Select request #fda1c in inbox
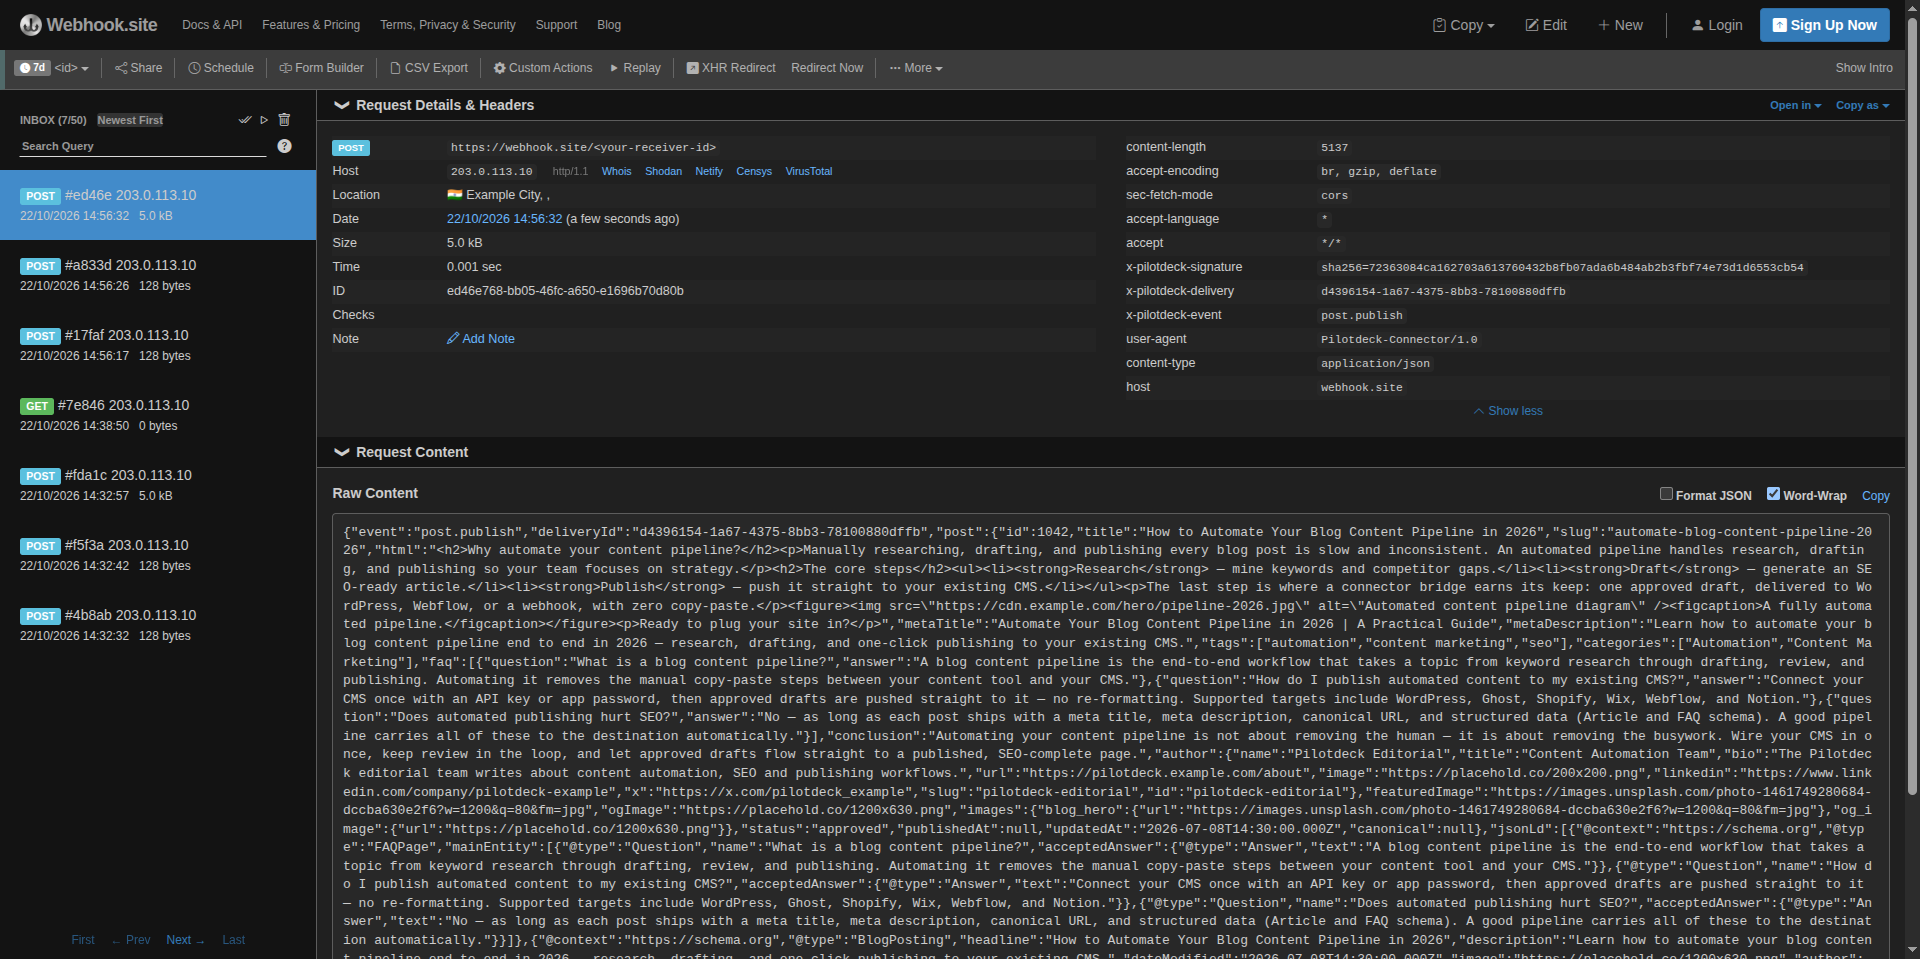The image size is (1920, 959). click(x=158, y=485)
